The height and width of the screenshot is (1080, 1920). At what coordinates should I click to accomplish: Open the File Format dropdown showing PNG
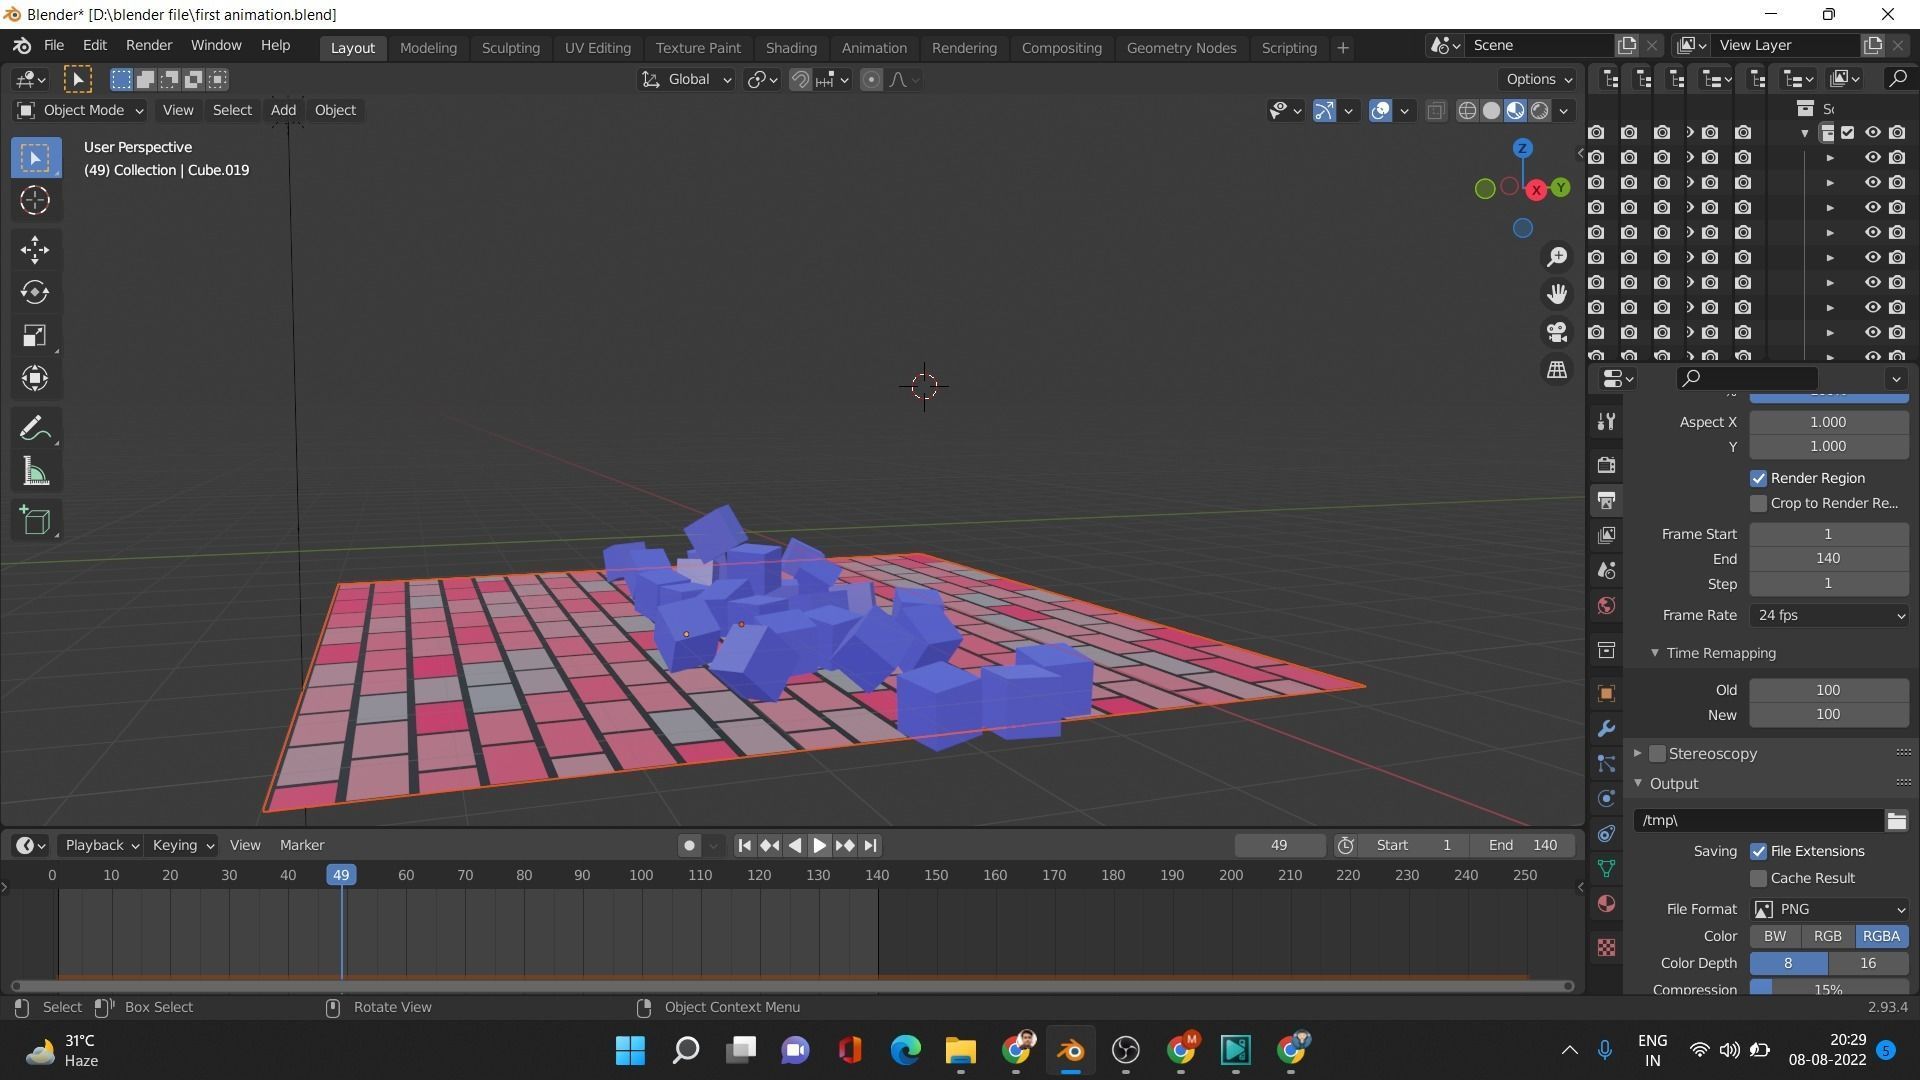[x=1829, y=909]
